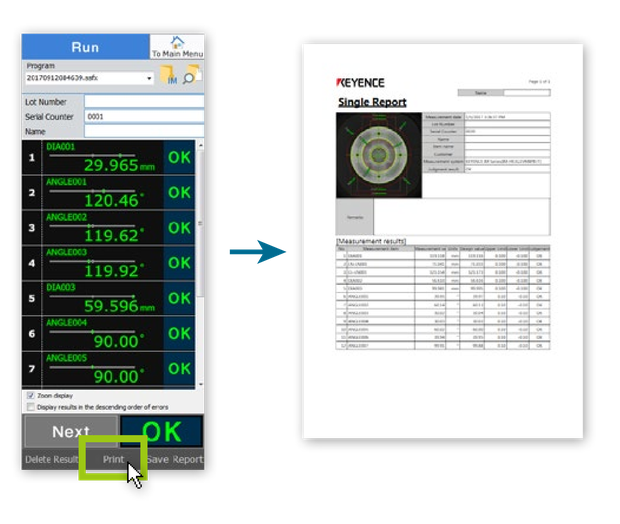Image resolution: width=620 pixels, height=524 pixels.
Task: Click the part image in Single Report
Action: 379,155
